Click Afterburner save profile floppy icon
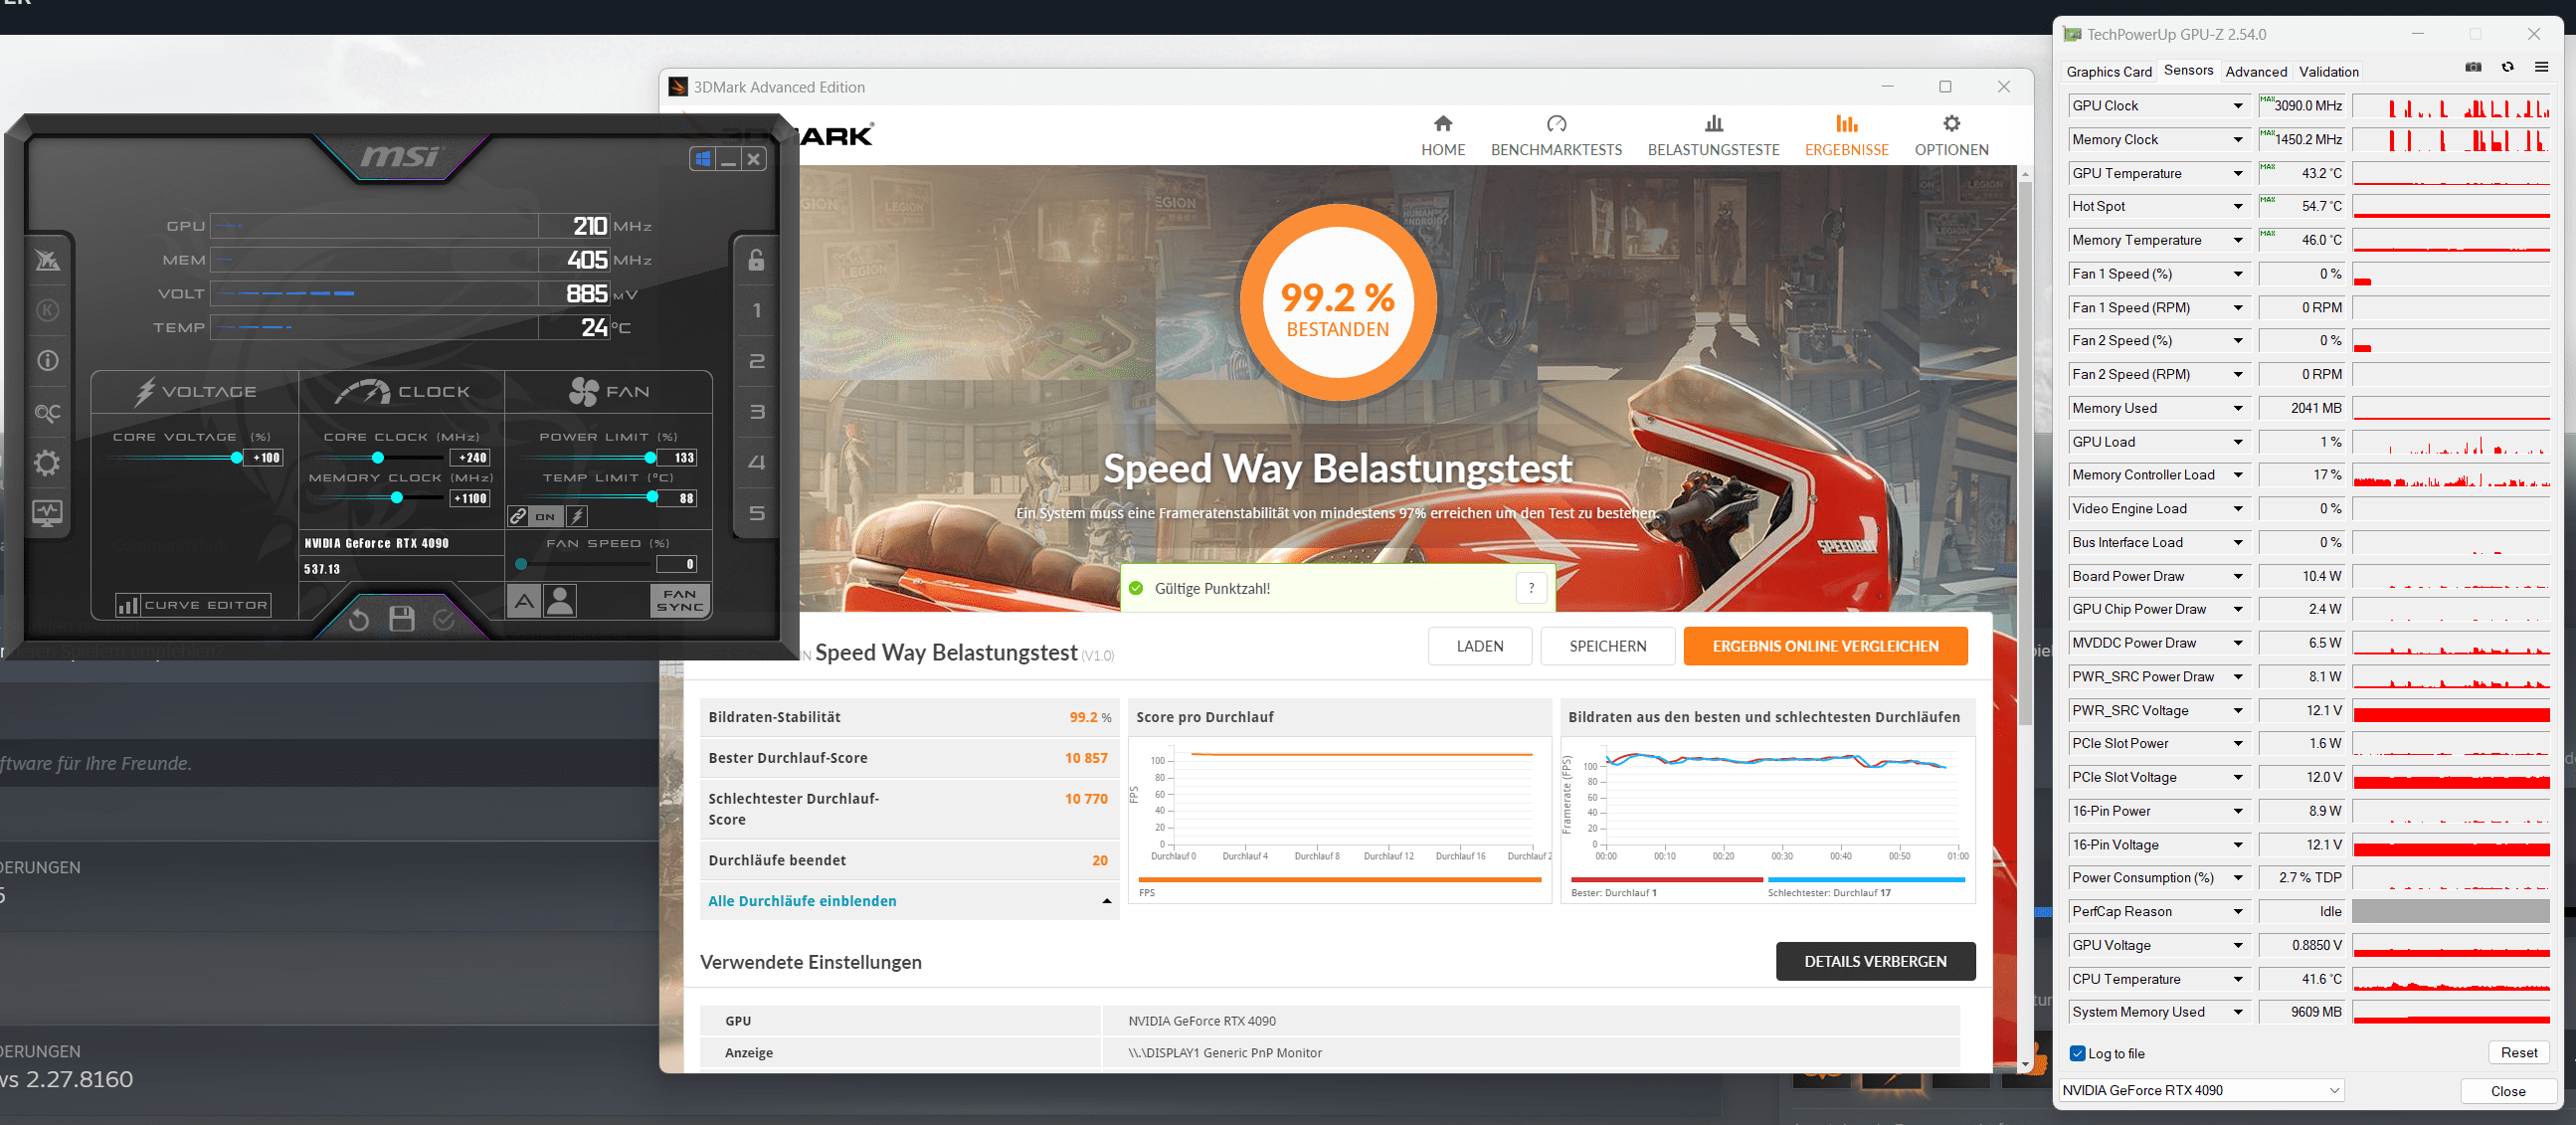 point(402,619)
